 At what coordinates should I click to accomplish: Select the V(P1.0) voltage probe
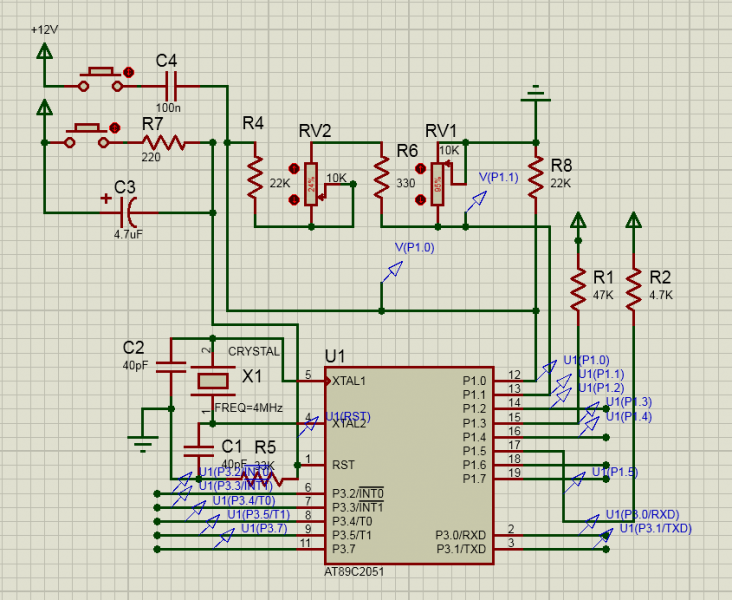point(393,272)
